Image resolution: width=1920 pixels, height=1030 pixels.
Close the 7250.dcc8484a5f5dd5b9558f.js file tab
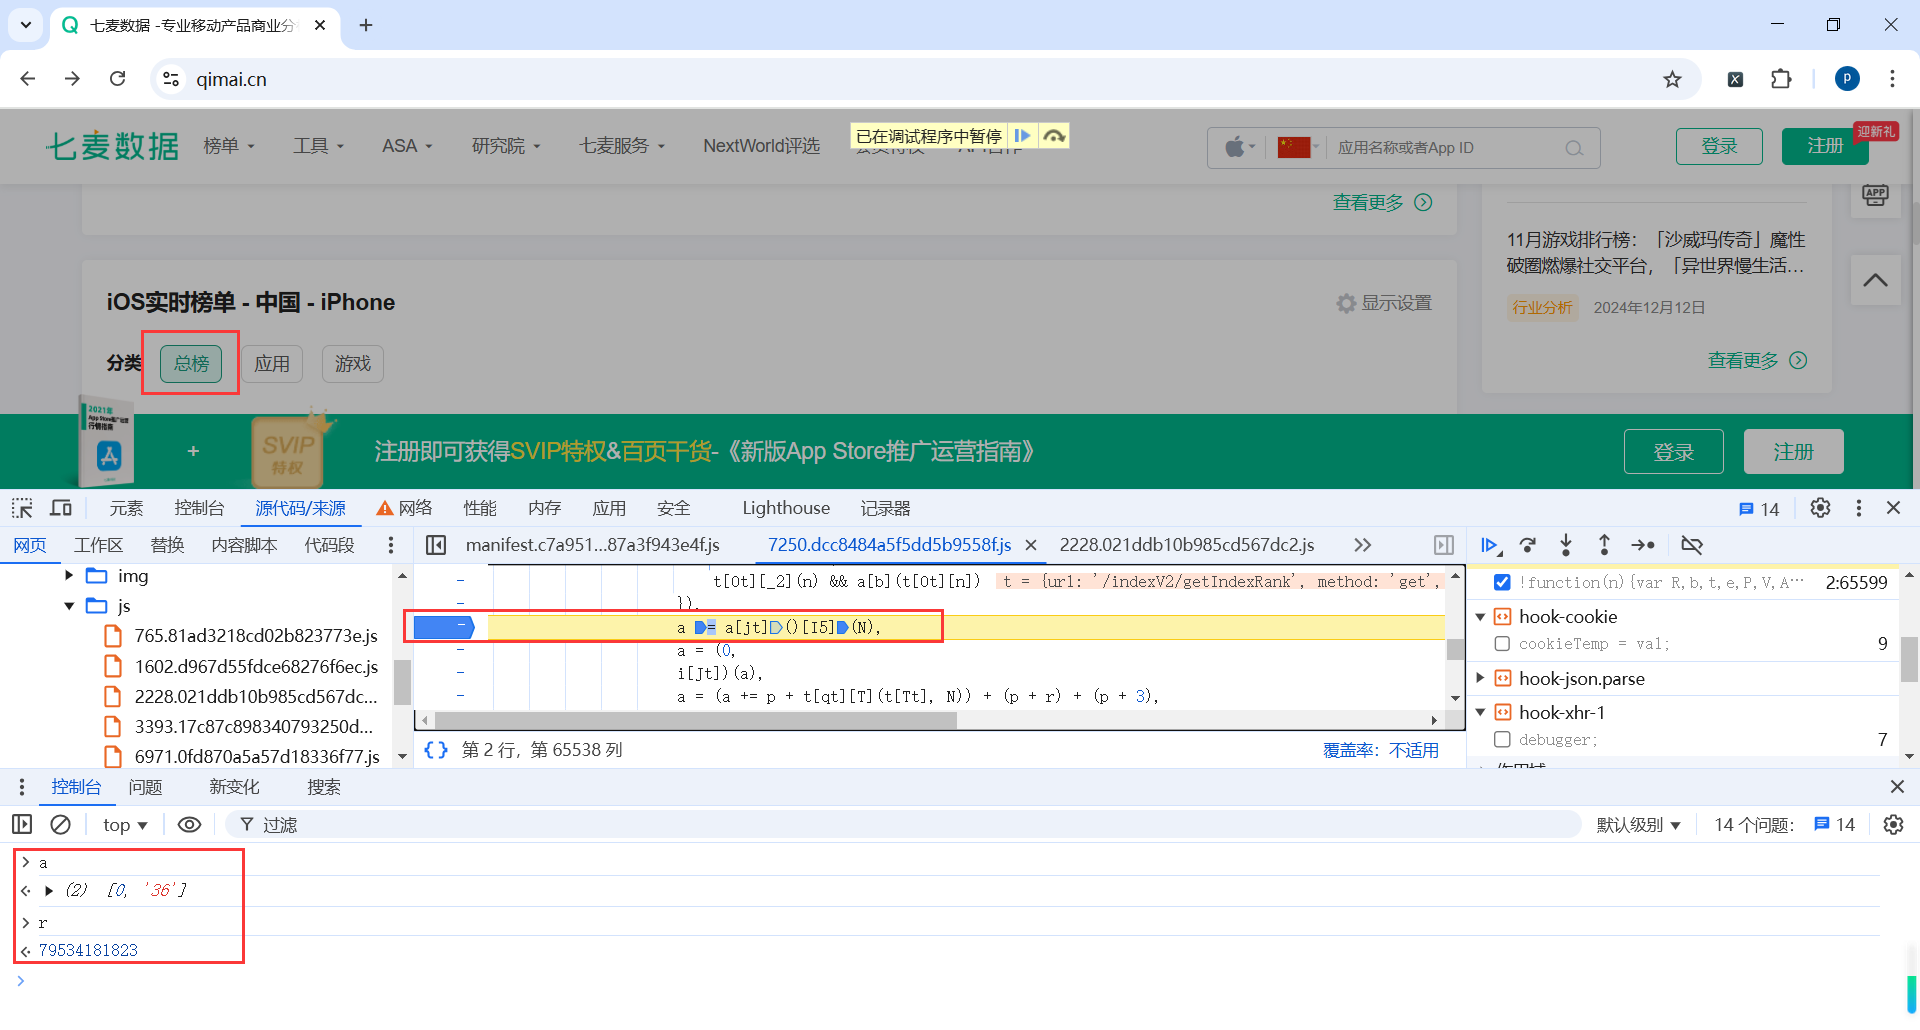click(x=1031, y=545)
